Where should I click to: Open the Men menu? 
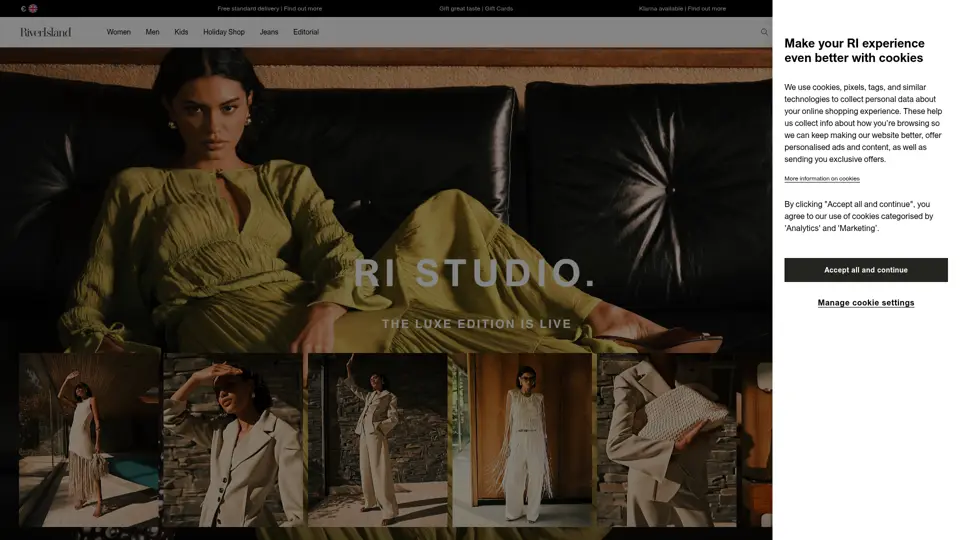[x=152, y=32]
